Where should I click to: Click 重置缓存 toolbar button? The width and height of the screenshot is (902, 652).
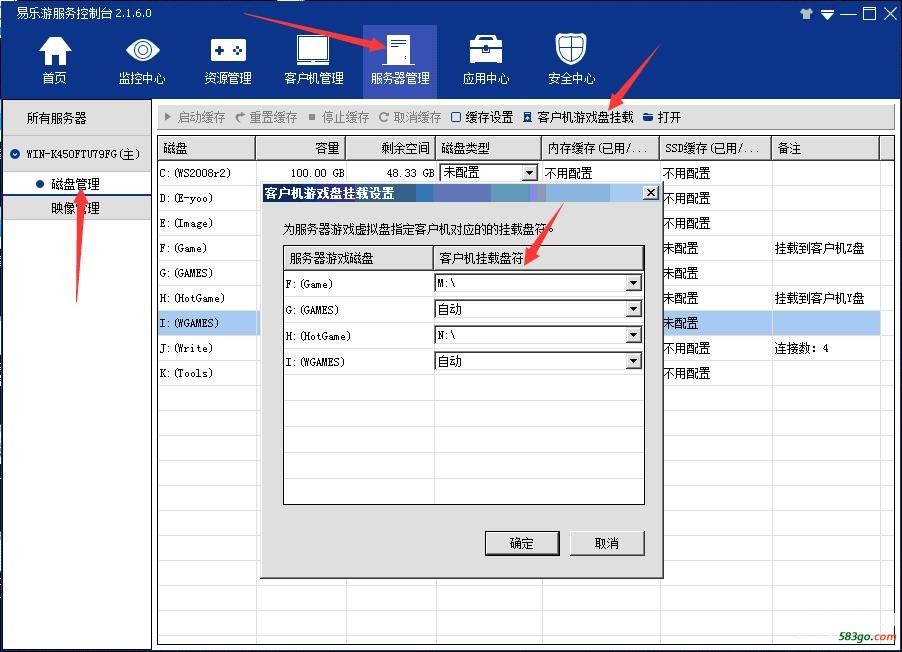pyautogui.click(x=266, y=117)
